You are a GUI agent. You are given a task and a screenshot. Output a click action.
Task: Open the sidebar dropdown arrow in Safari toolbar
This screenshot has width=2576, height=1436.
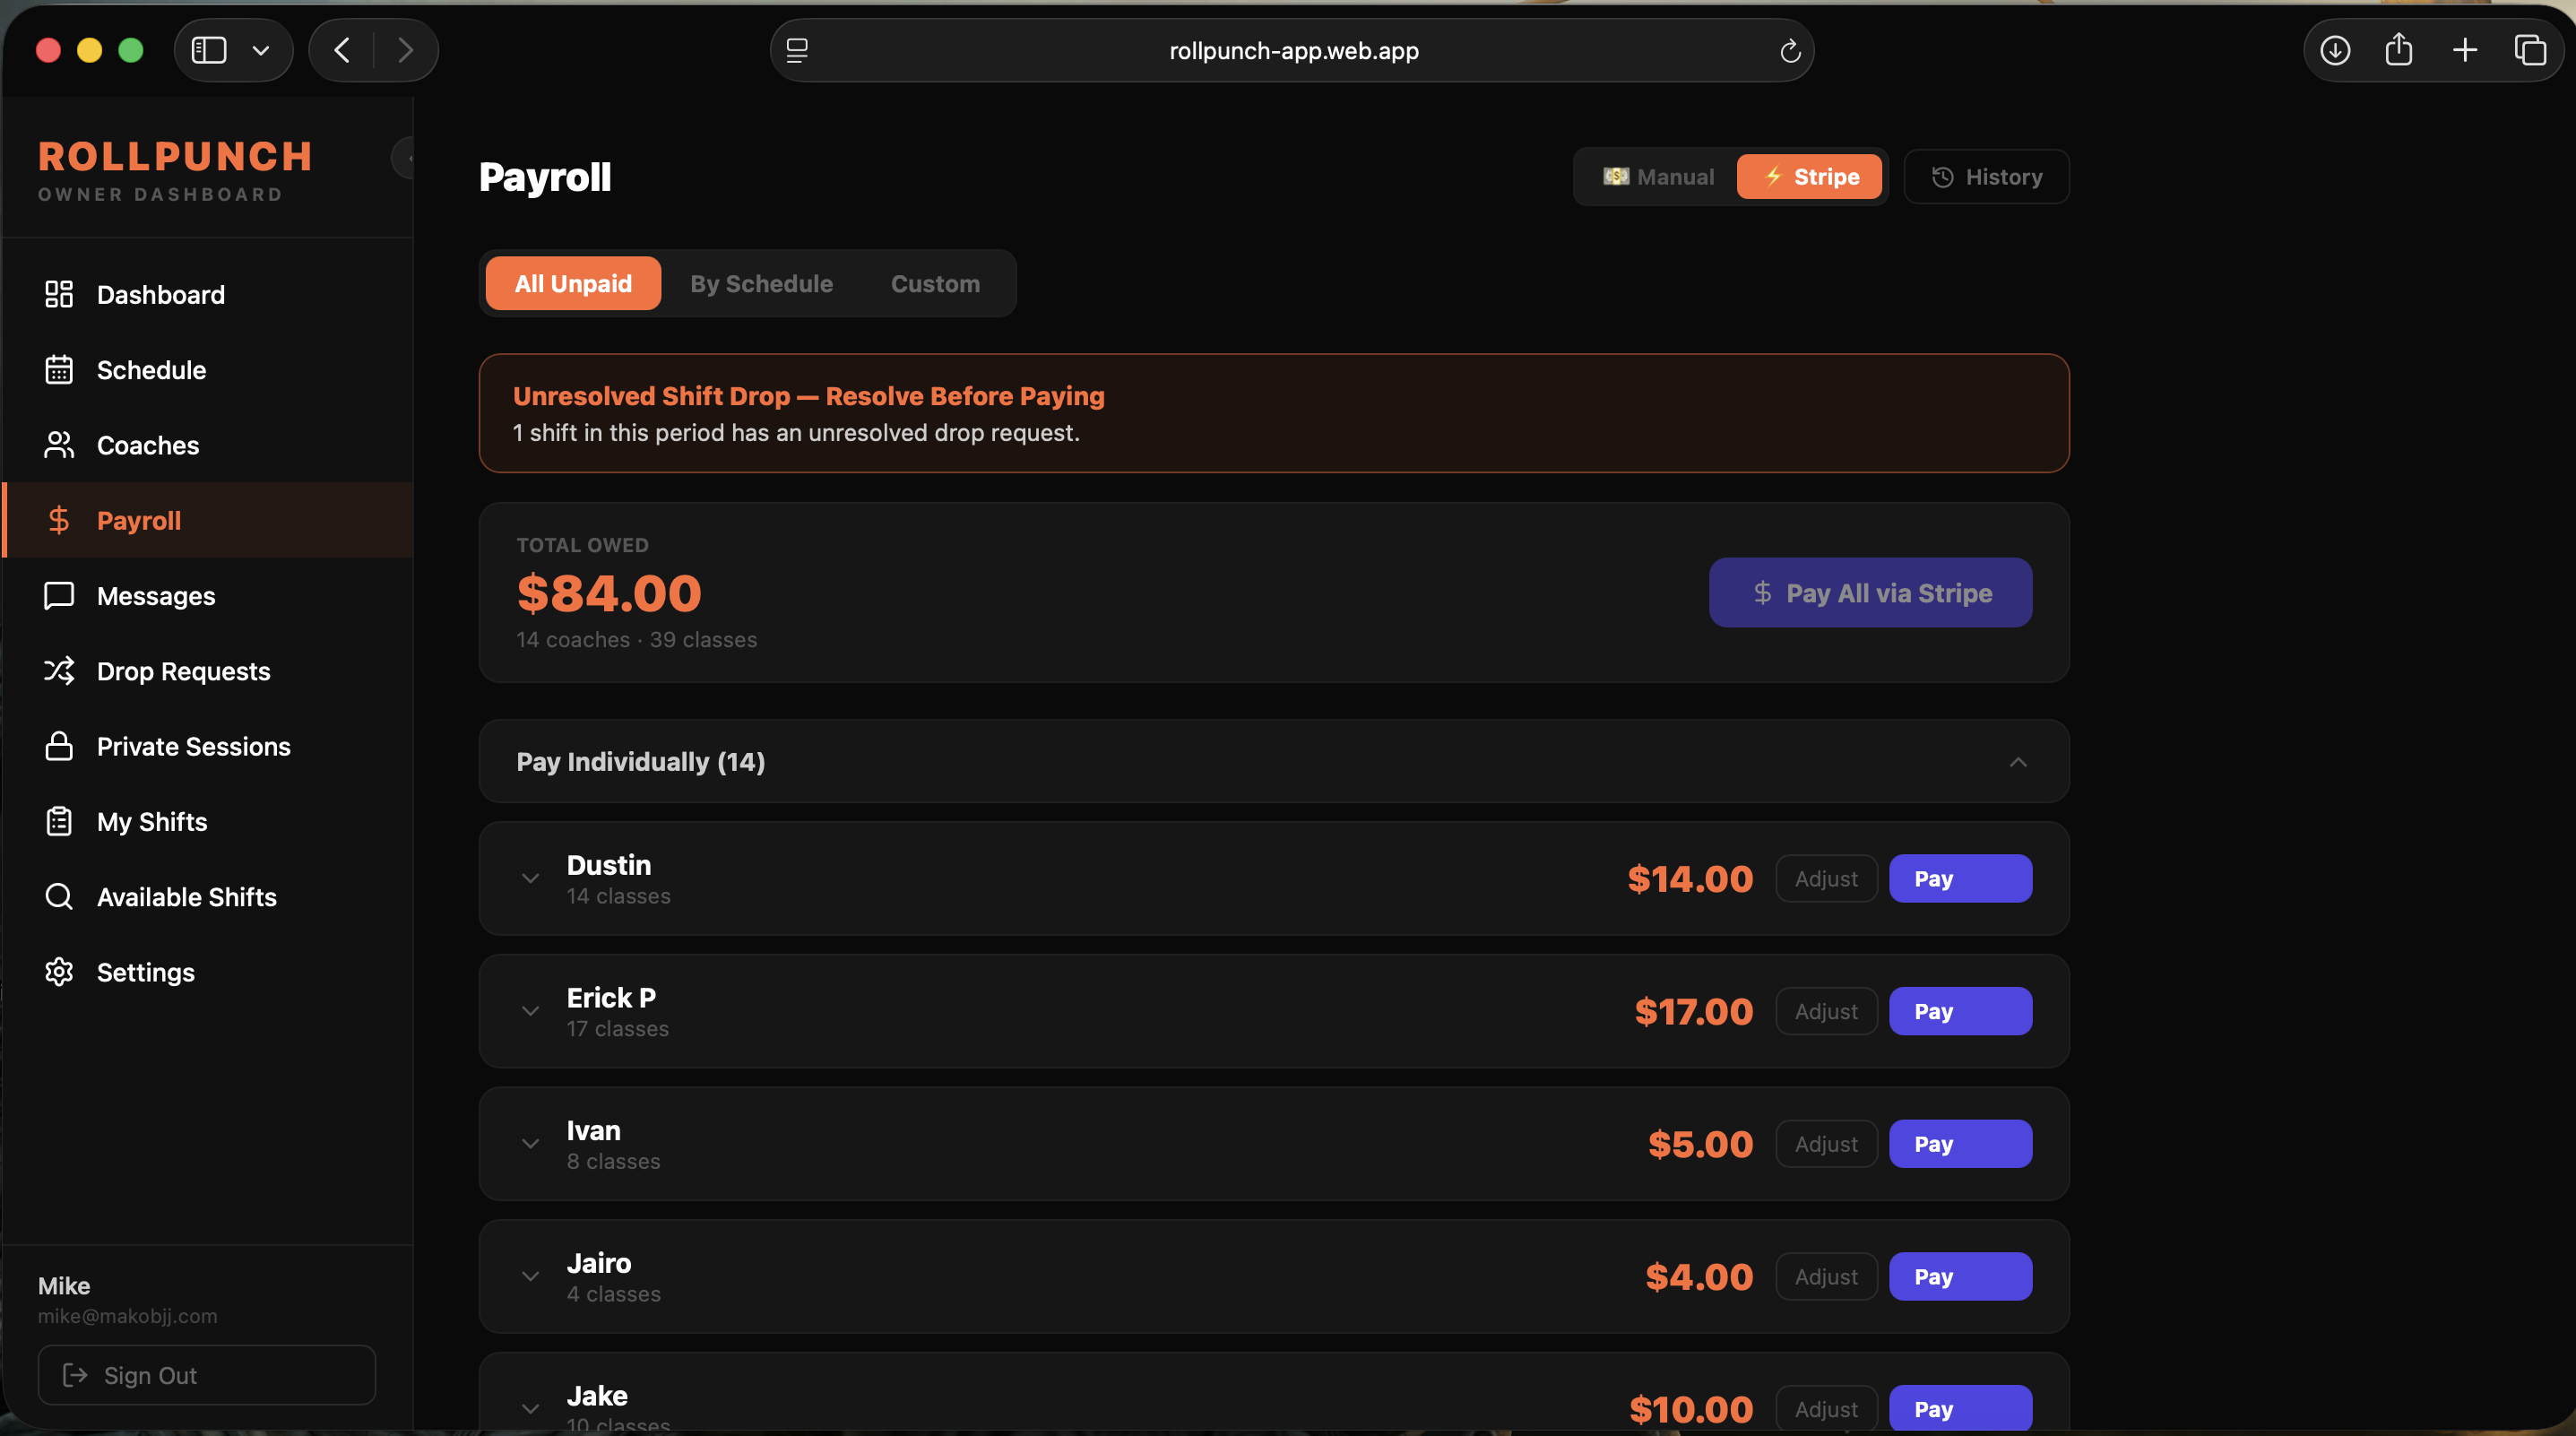pyautogui.click(x=261, y=50)
